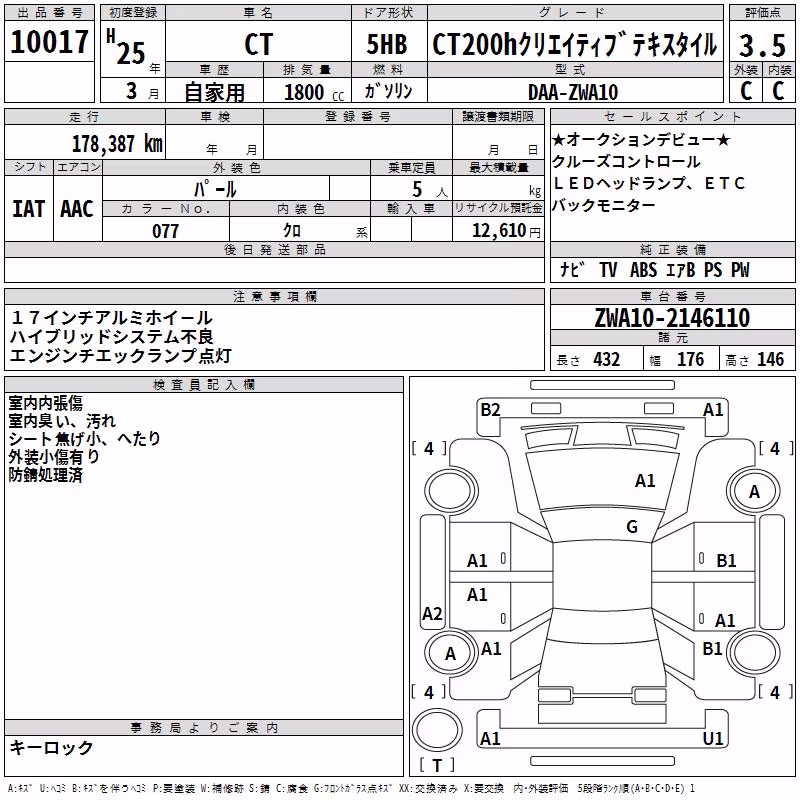The height and width of the screenshot is (800, 800).
Task: Select the inspector note "室内臭い、汚れ"
Action: click(x=62, y=421)
